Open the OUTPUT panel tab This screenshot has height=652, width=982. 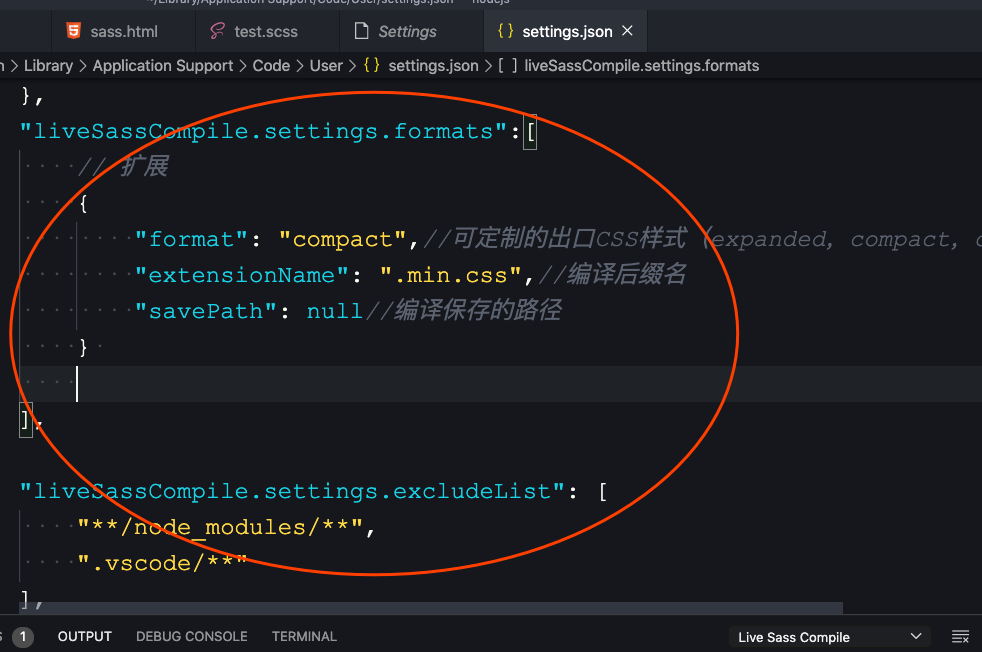(x=85, y=636)
